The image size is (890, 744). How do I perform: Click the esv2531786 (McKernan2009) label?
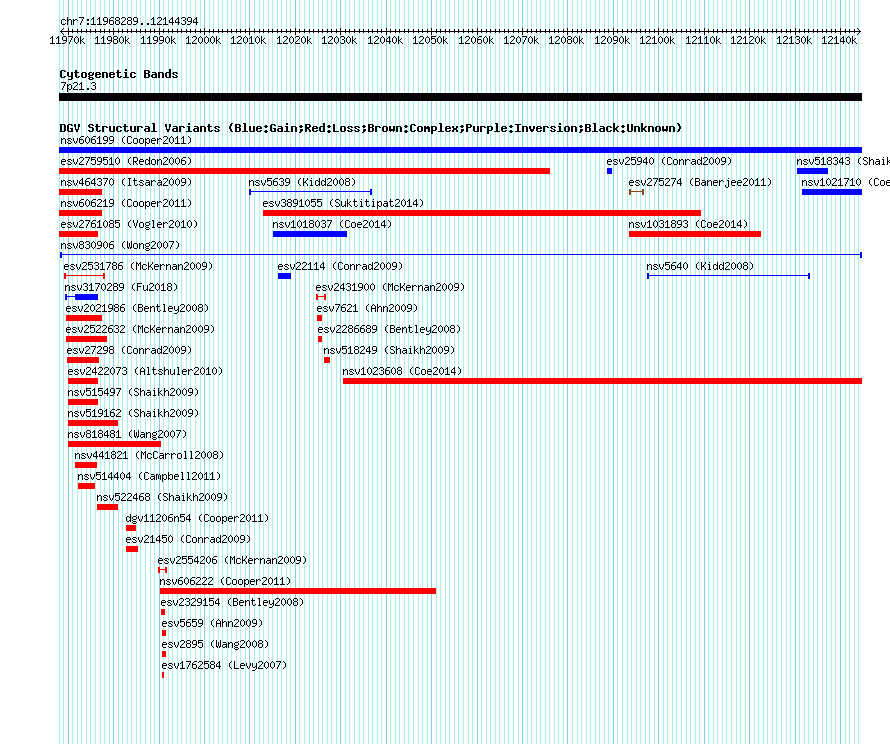(138, 266)
